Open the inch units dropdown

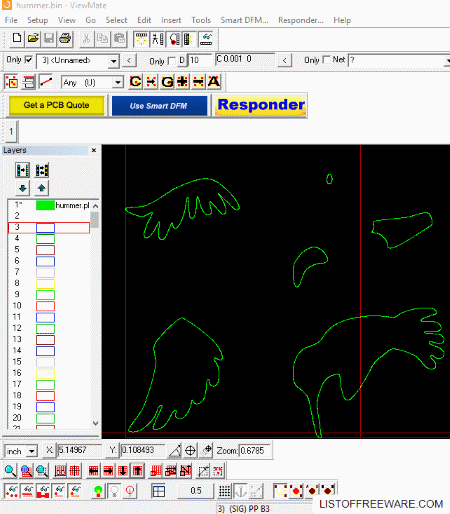click(32, 452)
